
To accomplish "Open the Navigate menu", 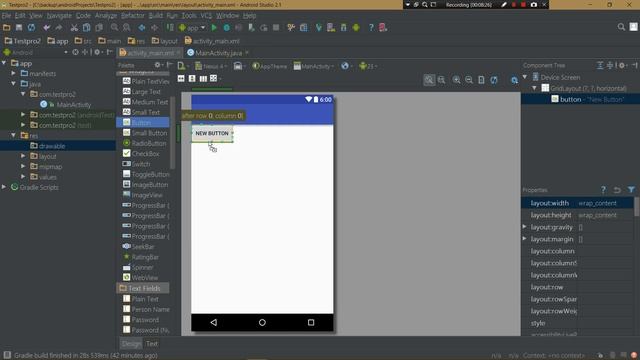I will [x=59, y=16].
